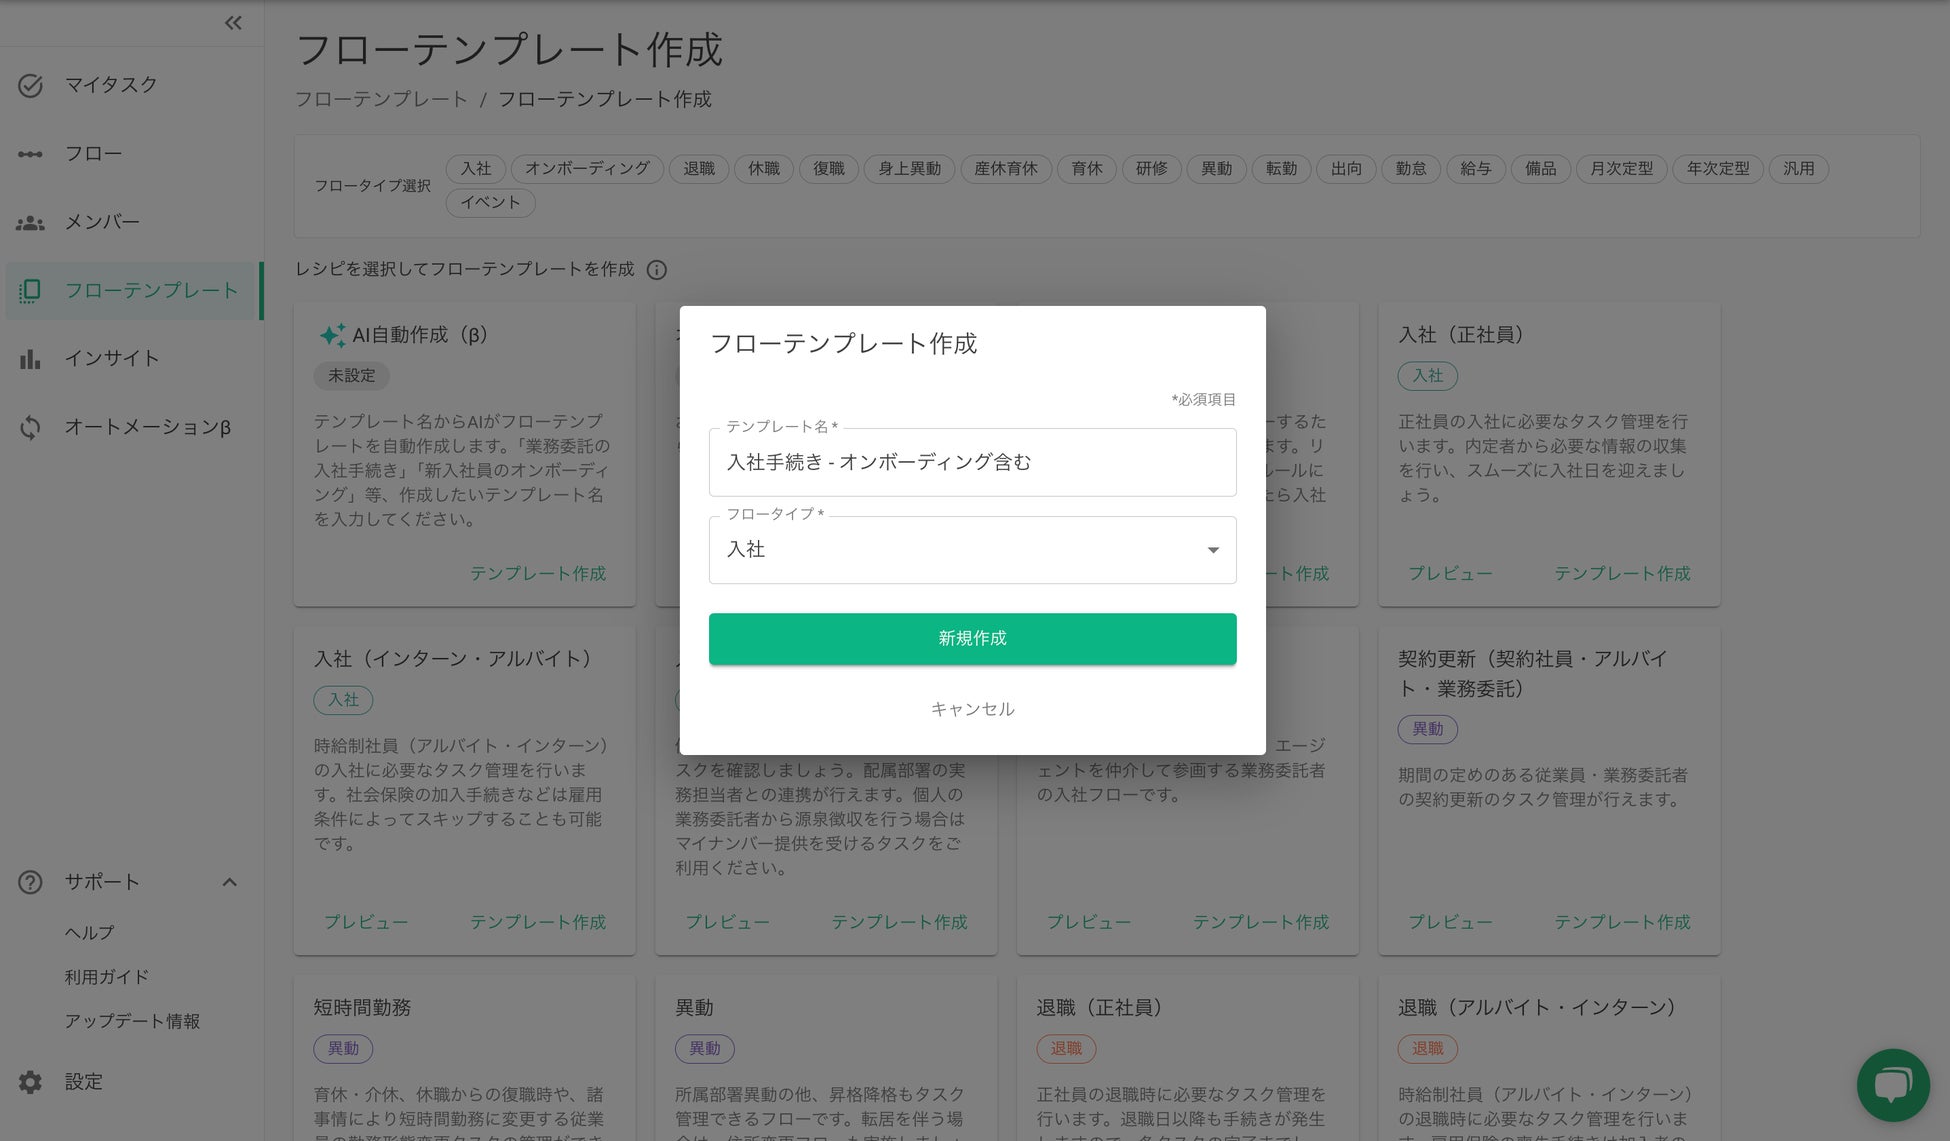This screenshot has width=1950, height=1141.
Task: Click the Settings gear icon
Action: coord(30,1082)
